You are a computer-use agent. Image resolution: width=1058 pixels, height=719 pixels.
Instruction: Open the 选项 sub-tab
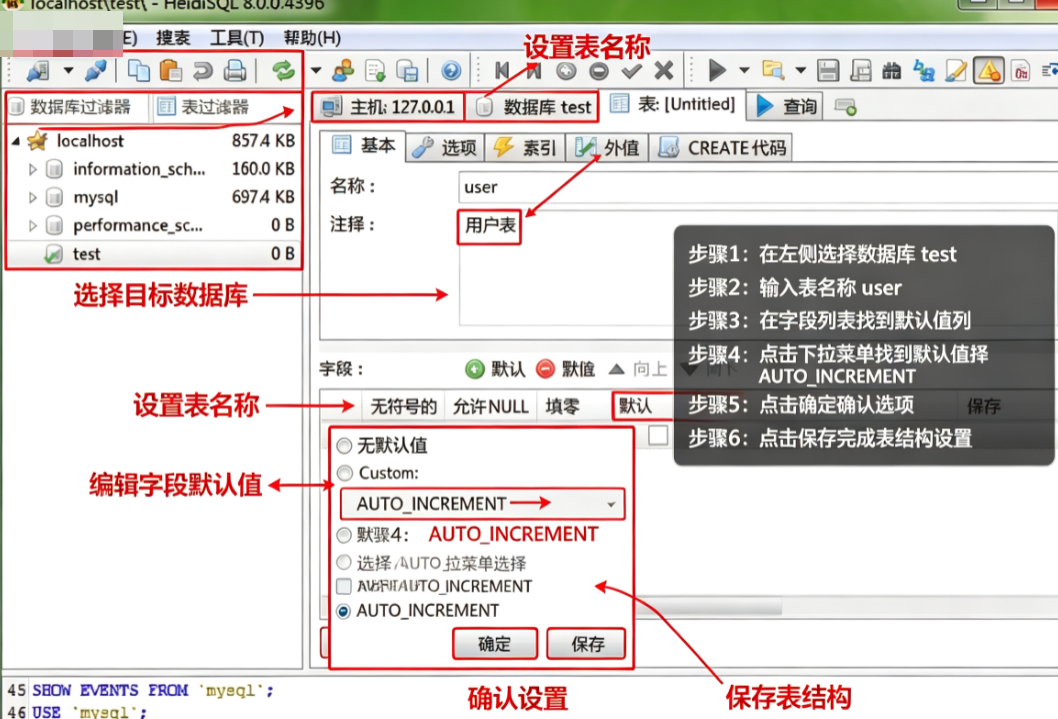coord(445,148)
